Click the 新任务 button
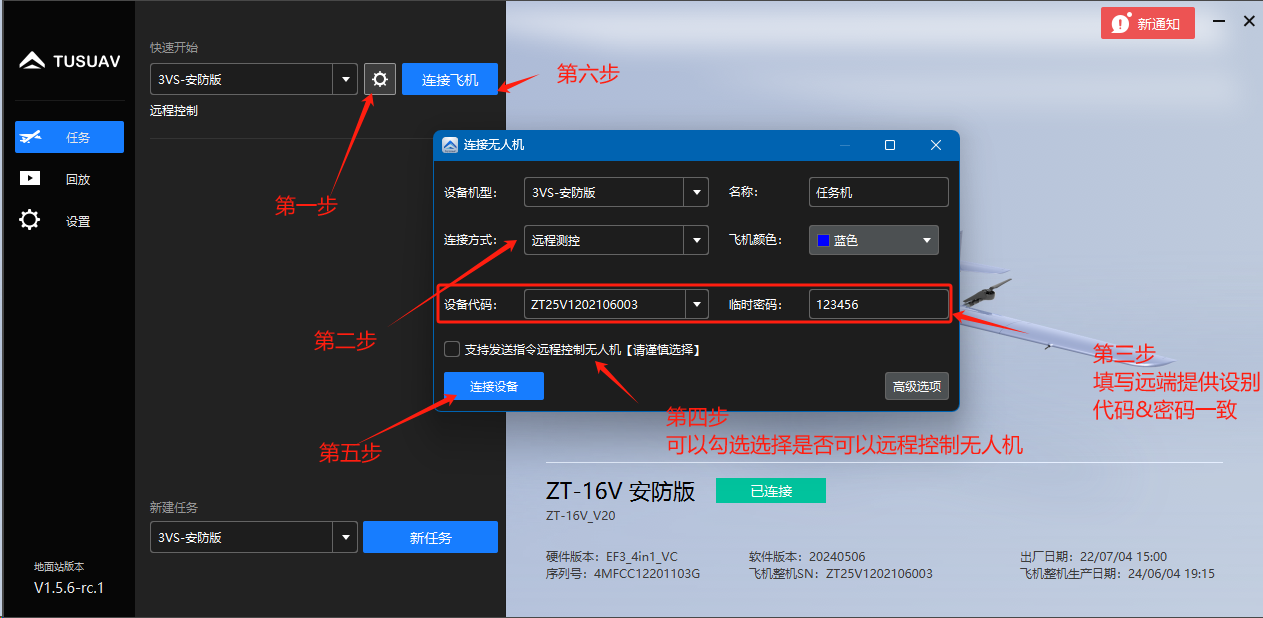The image size is (1263, 618). pyautogui.click(x=430, y=537)
